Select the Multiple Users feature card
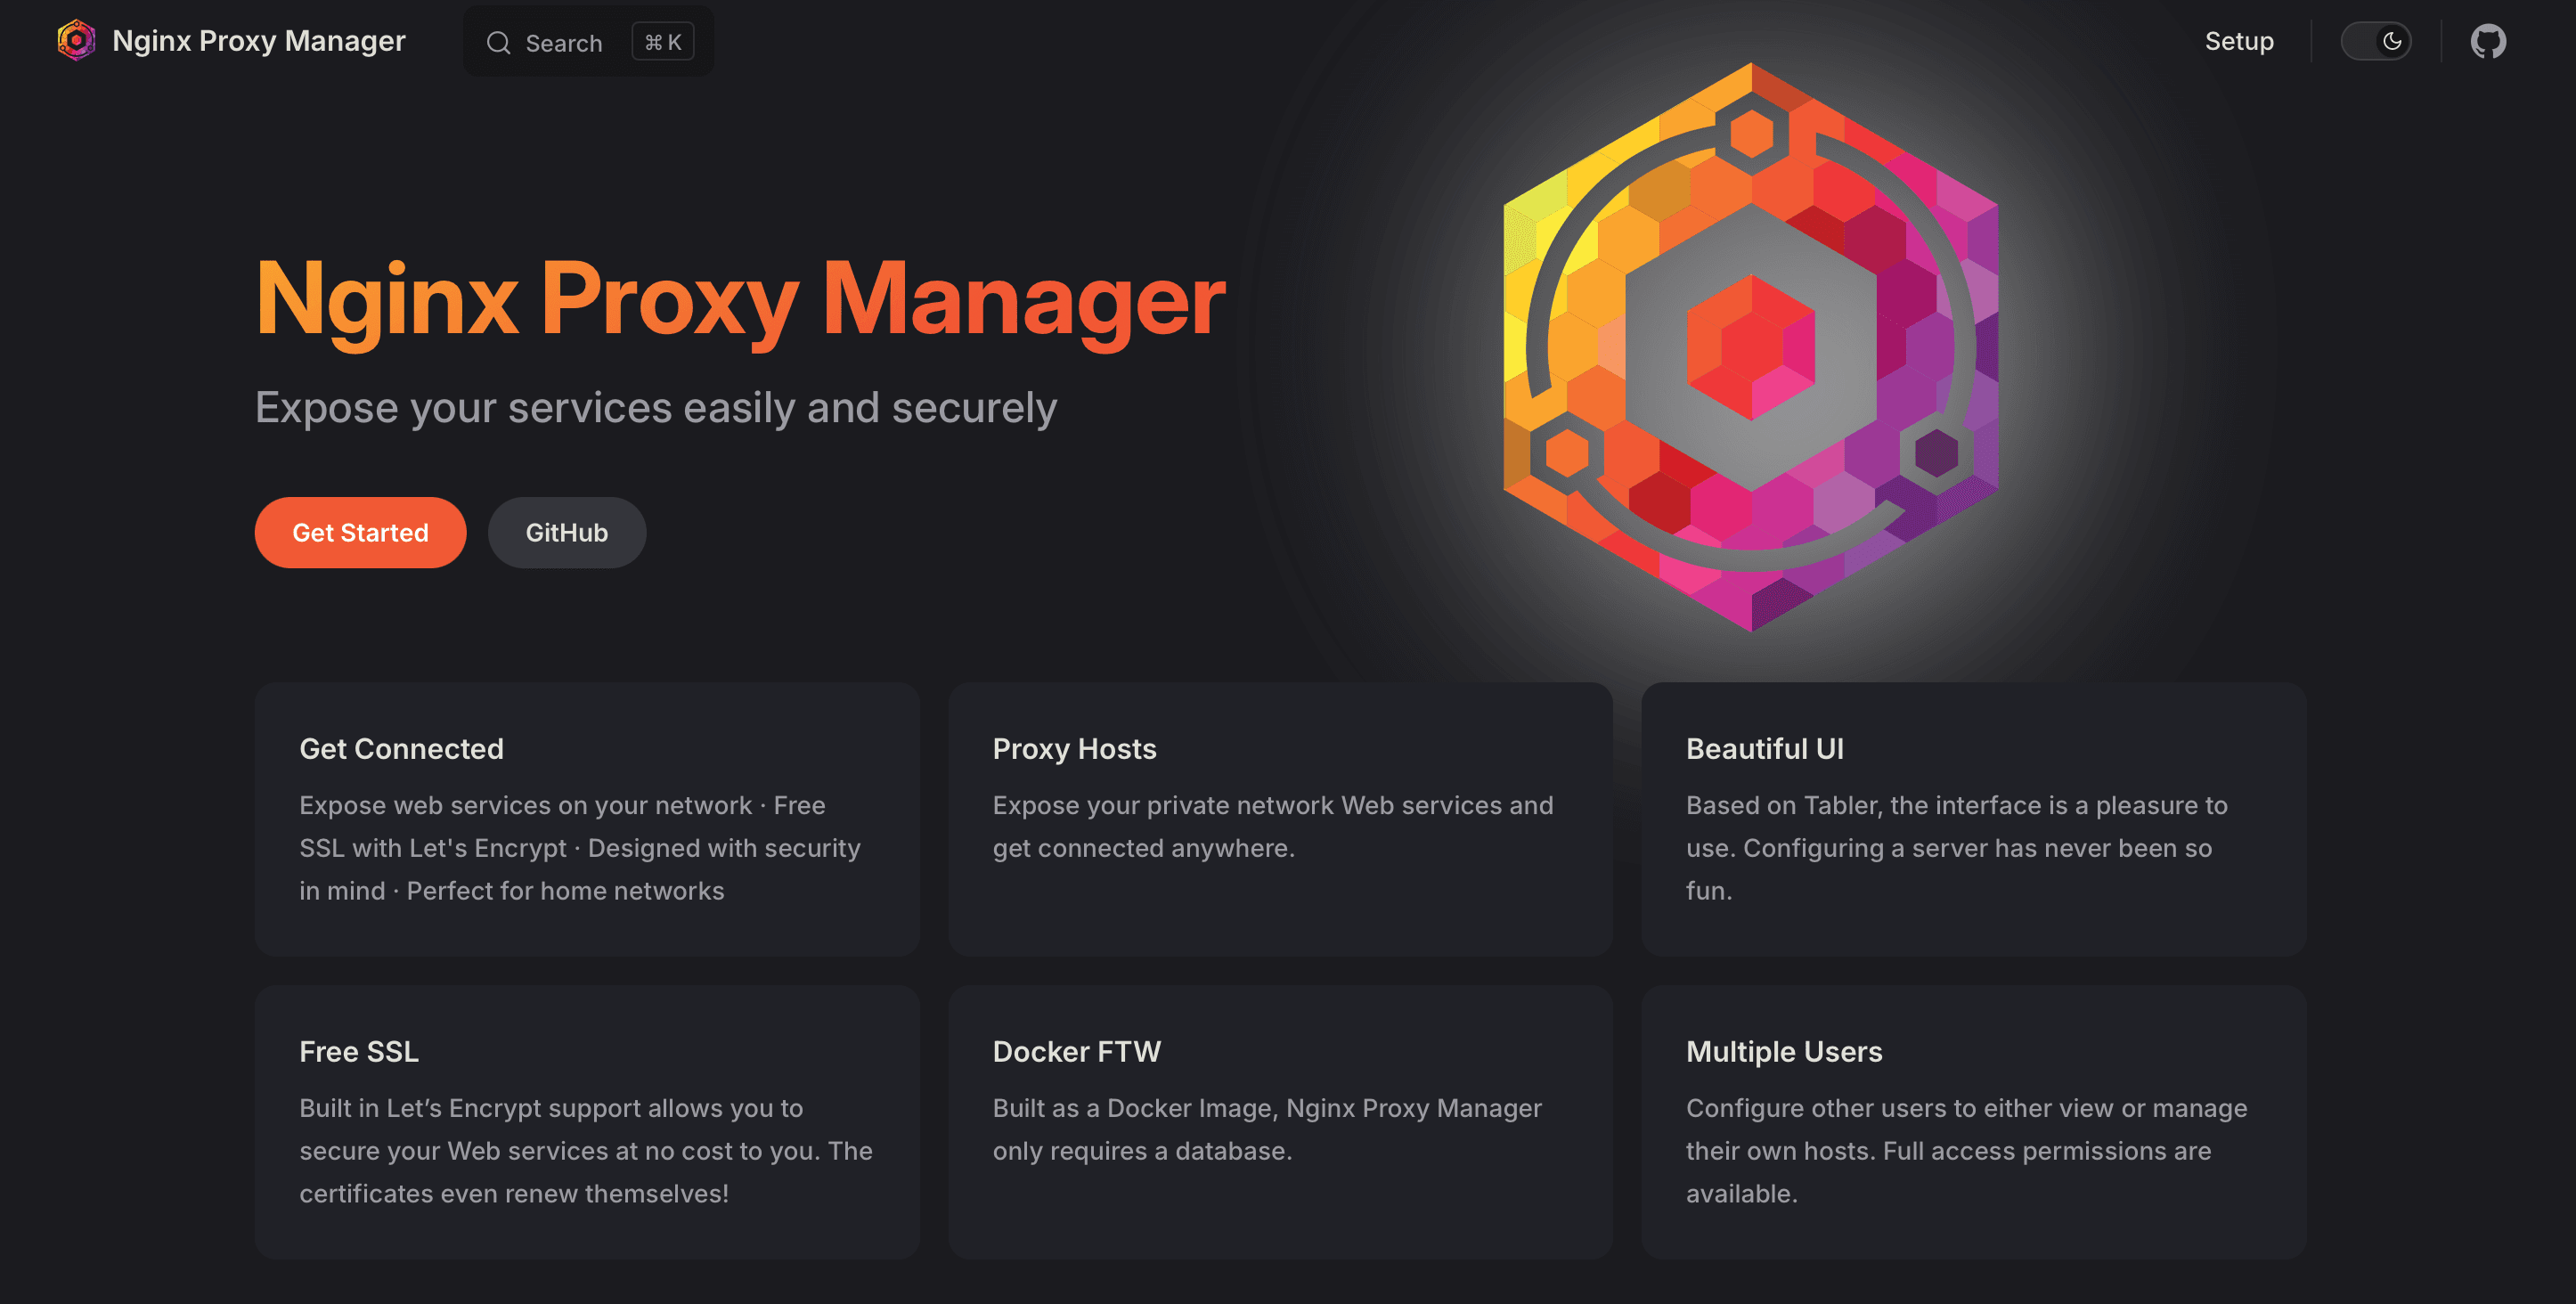Viewport: 2576px width, 1304px height. [1972, 1121]
